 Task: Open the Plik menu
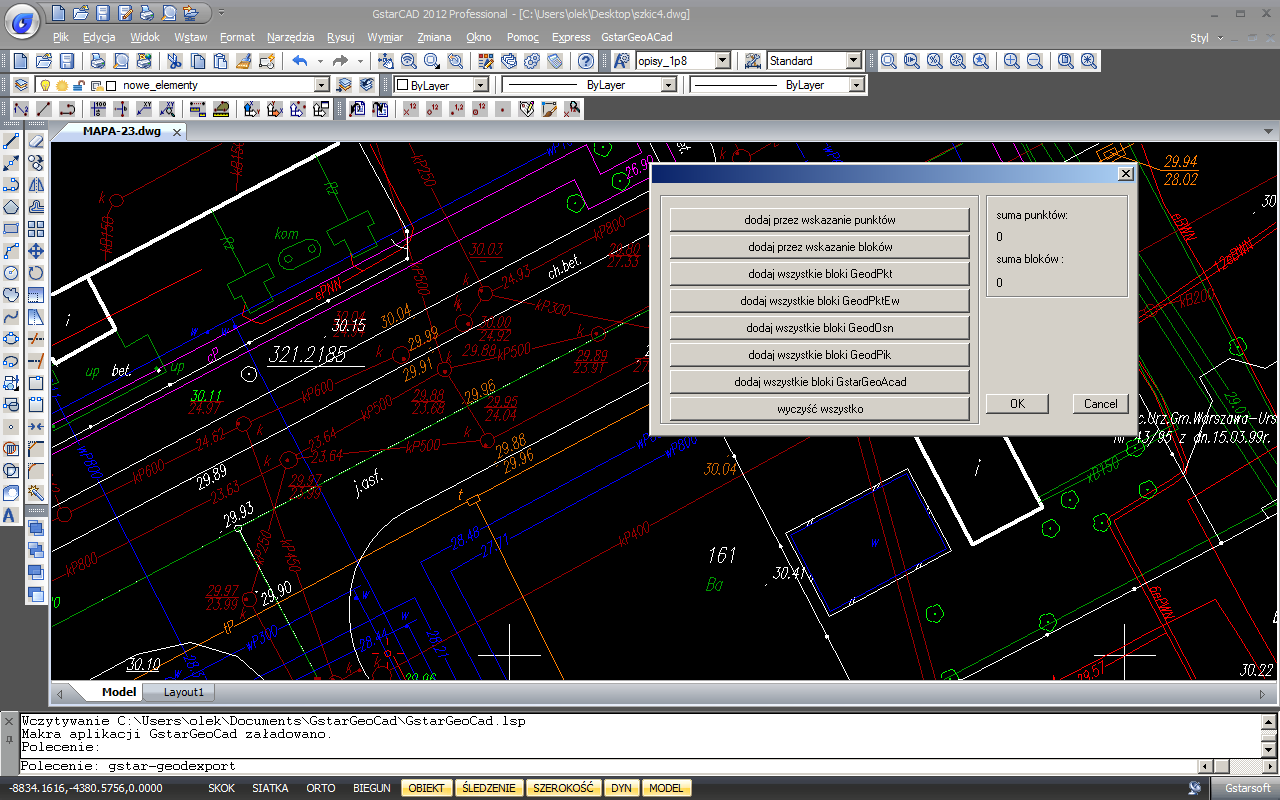60,37
